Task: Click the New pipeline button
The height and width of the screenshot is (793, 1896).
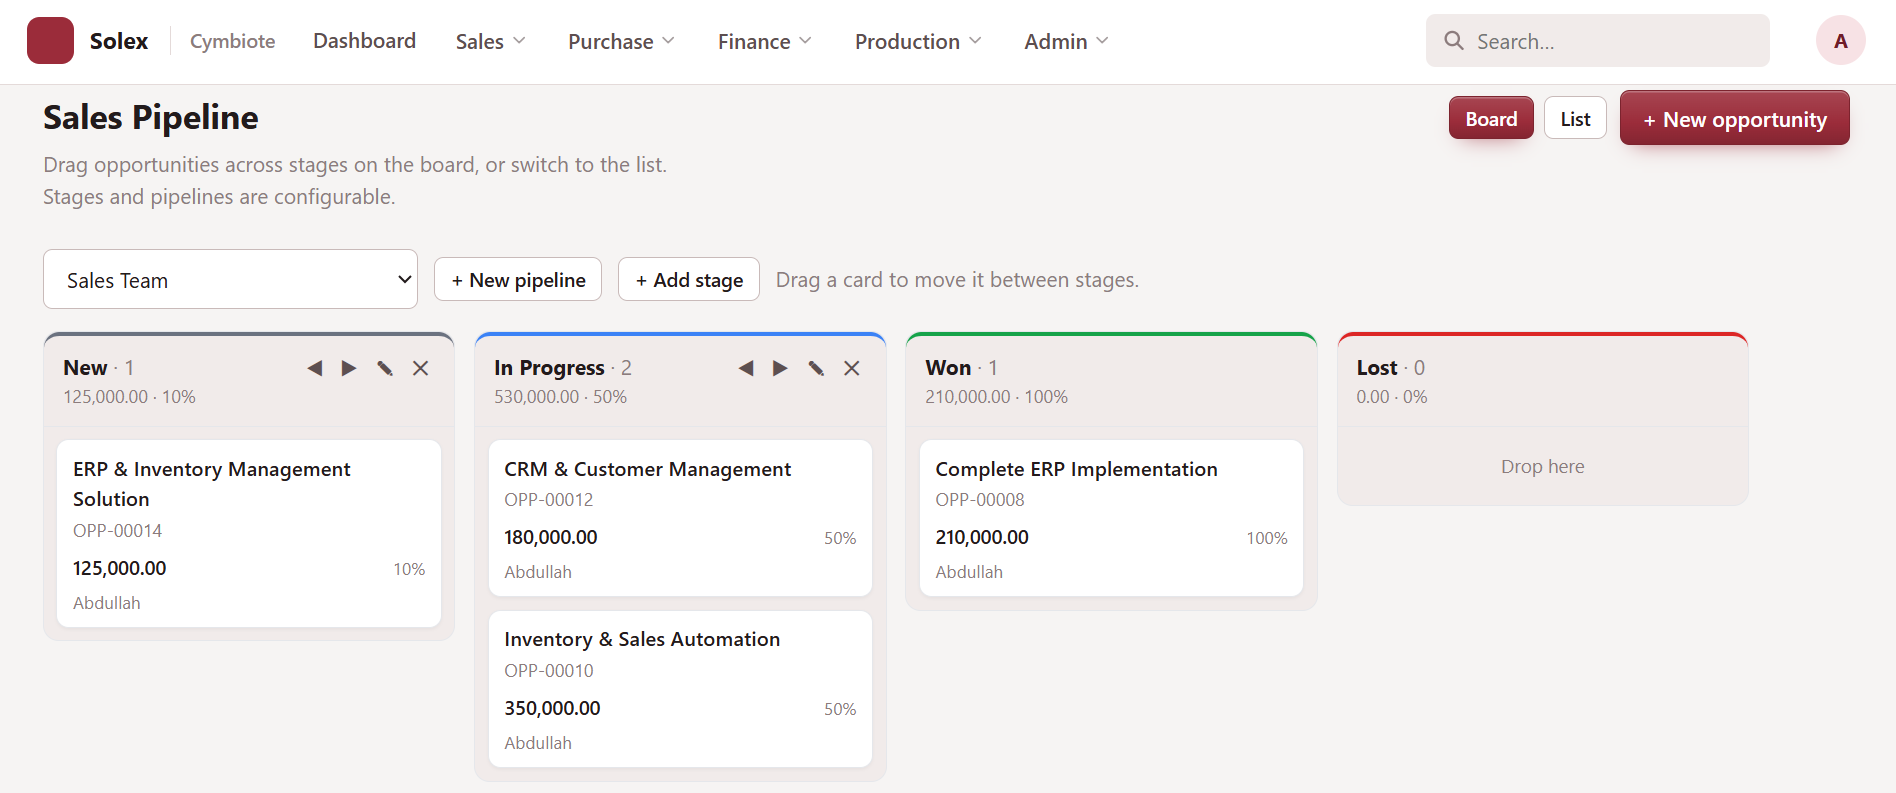Action: [x=518, y=279]
